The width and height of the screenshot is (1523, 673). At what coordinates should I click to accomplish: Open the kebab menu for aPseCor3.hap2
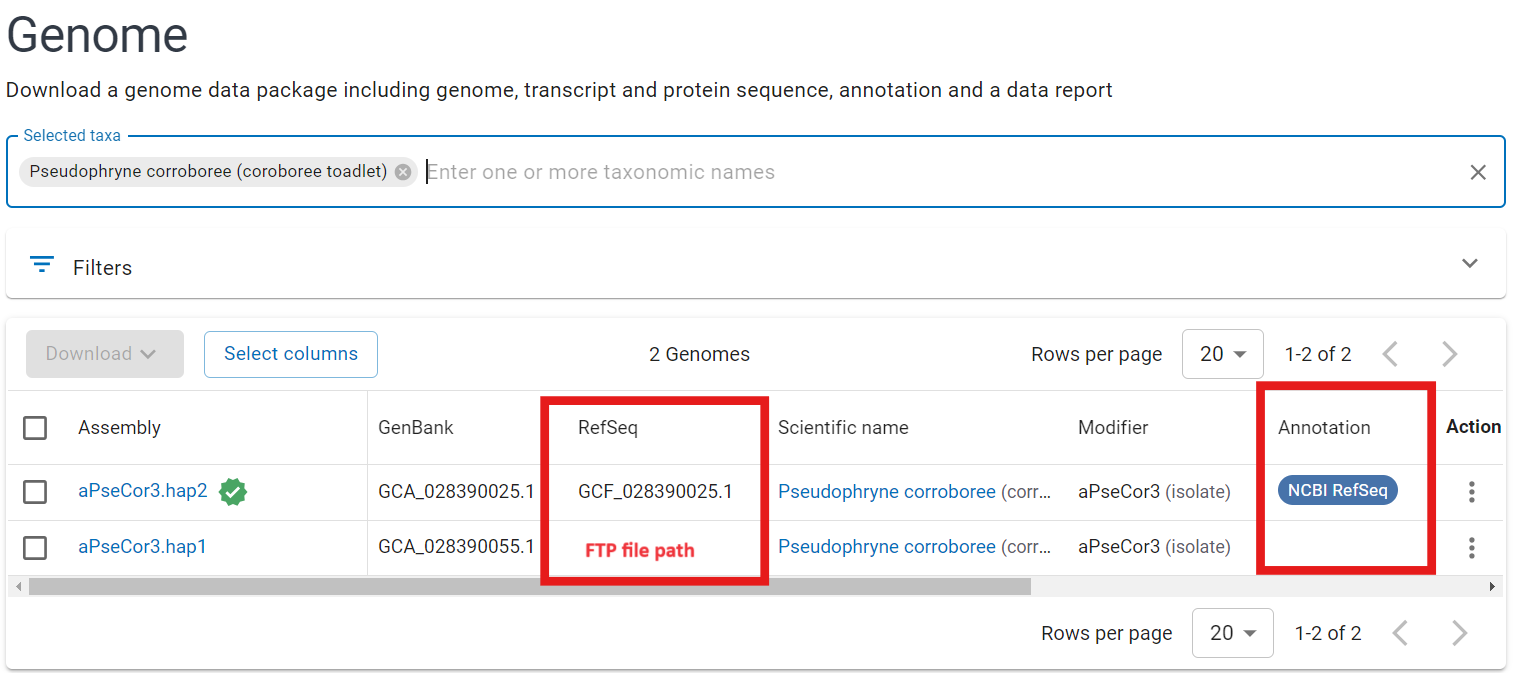1471,491
